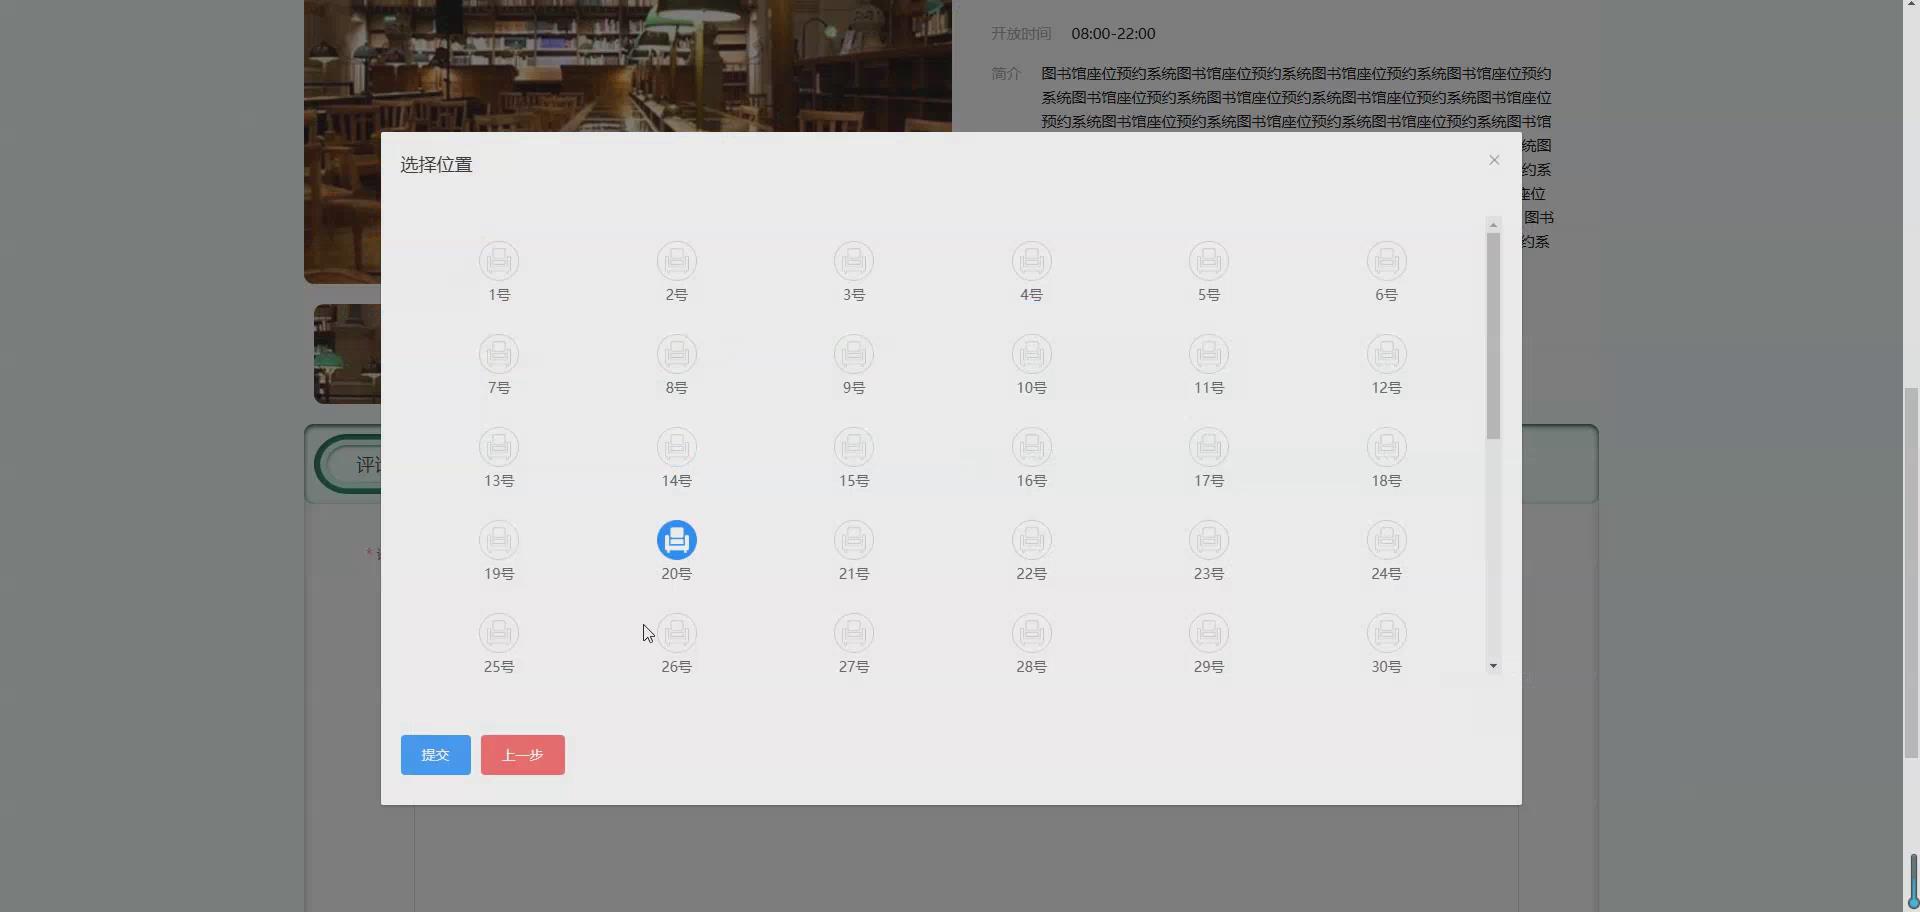Close the 选择位置 dialog

coord(1493,160)
